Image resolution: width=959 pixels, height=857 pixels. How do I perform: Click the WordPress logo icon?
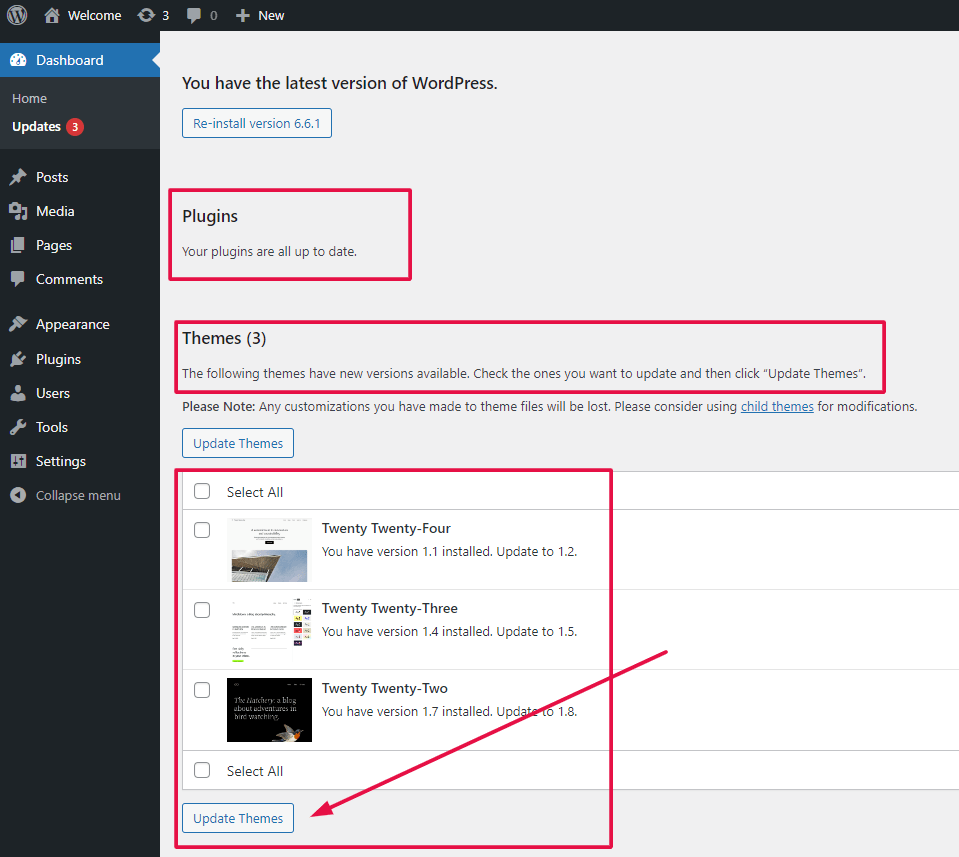pos(17,15)
